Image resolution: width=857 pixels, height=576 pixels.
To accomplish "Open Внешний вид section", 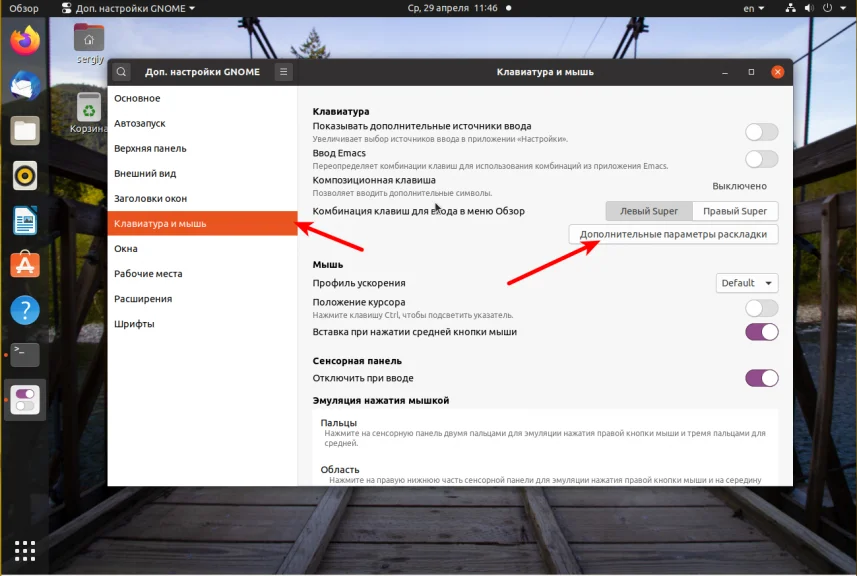I will tap(202, 174).
